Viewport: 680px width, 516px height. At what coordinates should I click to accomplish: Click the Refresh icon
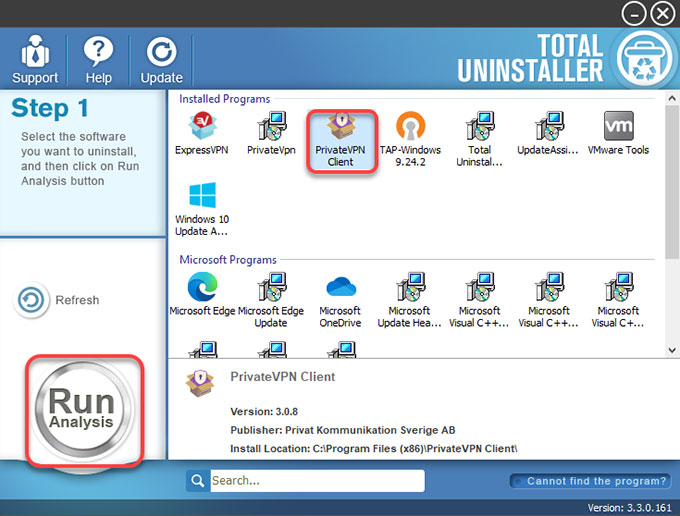pos(31,300)
